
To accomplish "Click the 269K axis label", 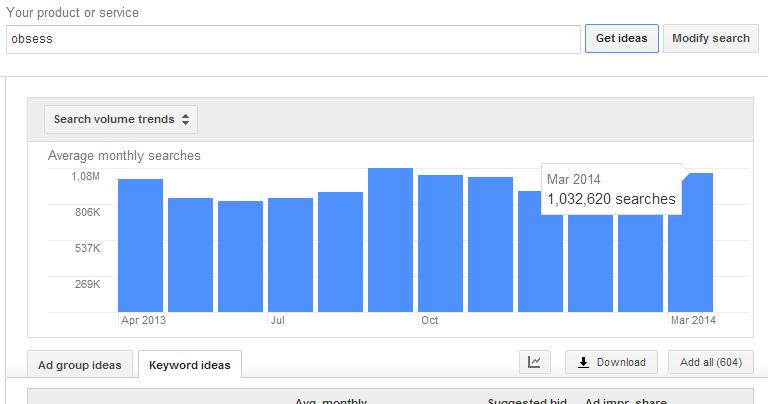I will click(x=87, y=284).
